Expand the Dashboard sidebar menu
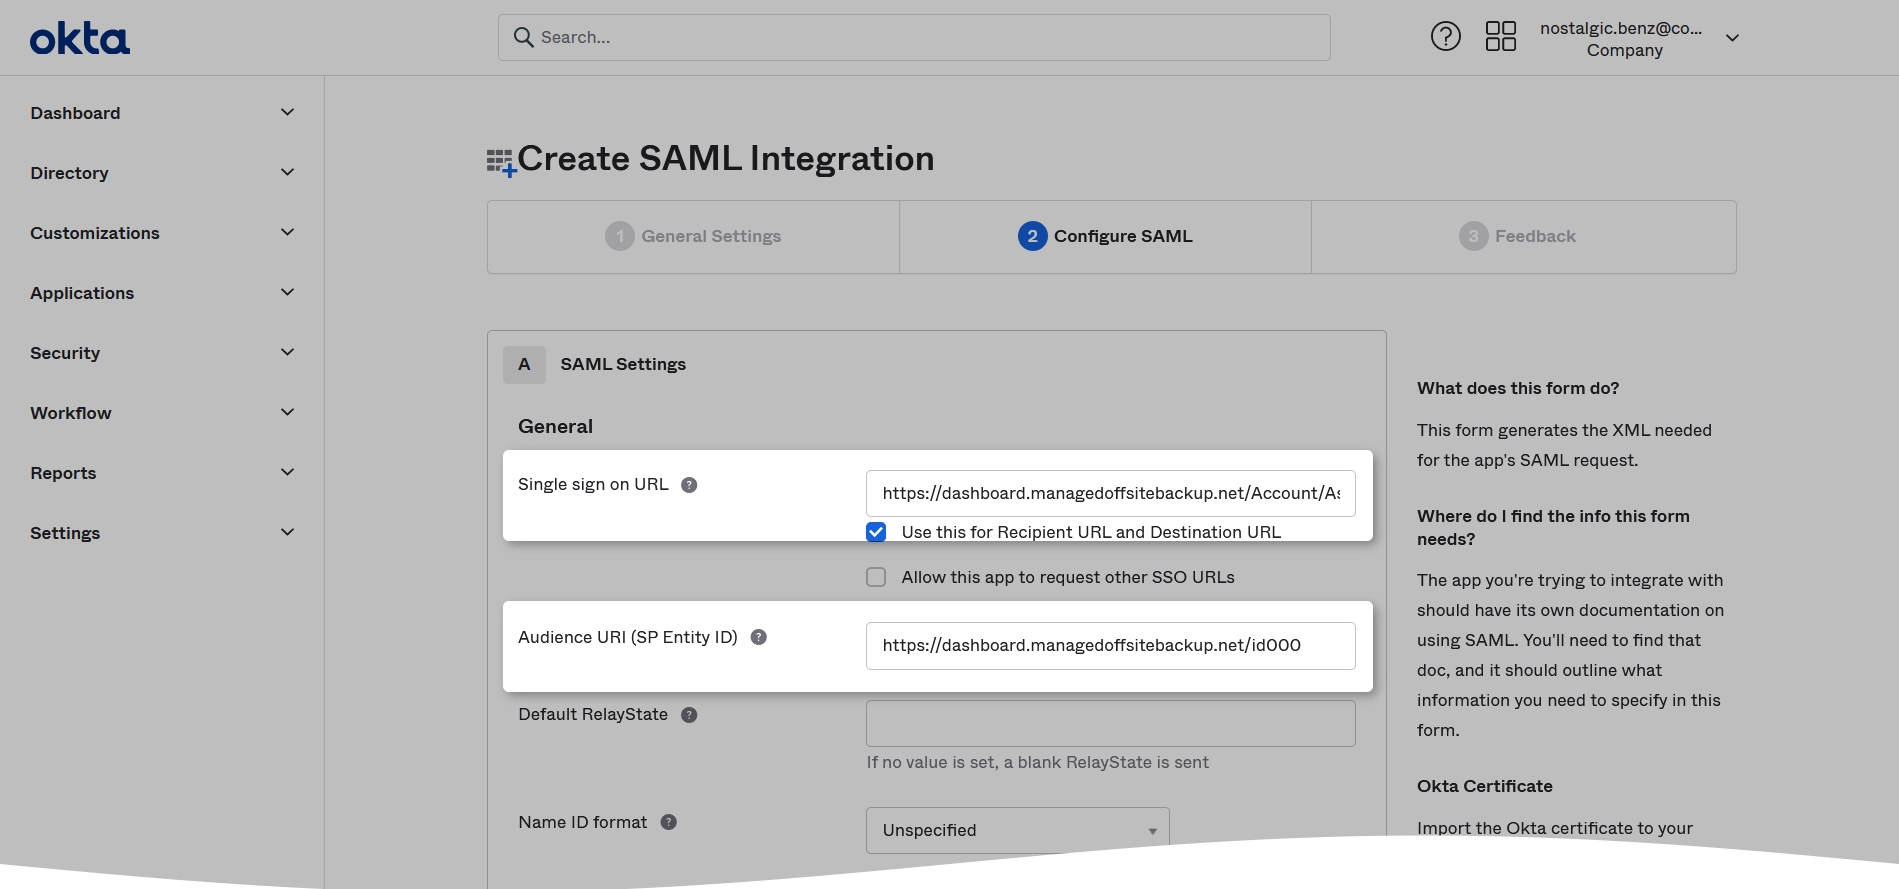1899x889 pixels. pyautogui.click(x=287, y=113)
